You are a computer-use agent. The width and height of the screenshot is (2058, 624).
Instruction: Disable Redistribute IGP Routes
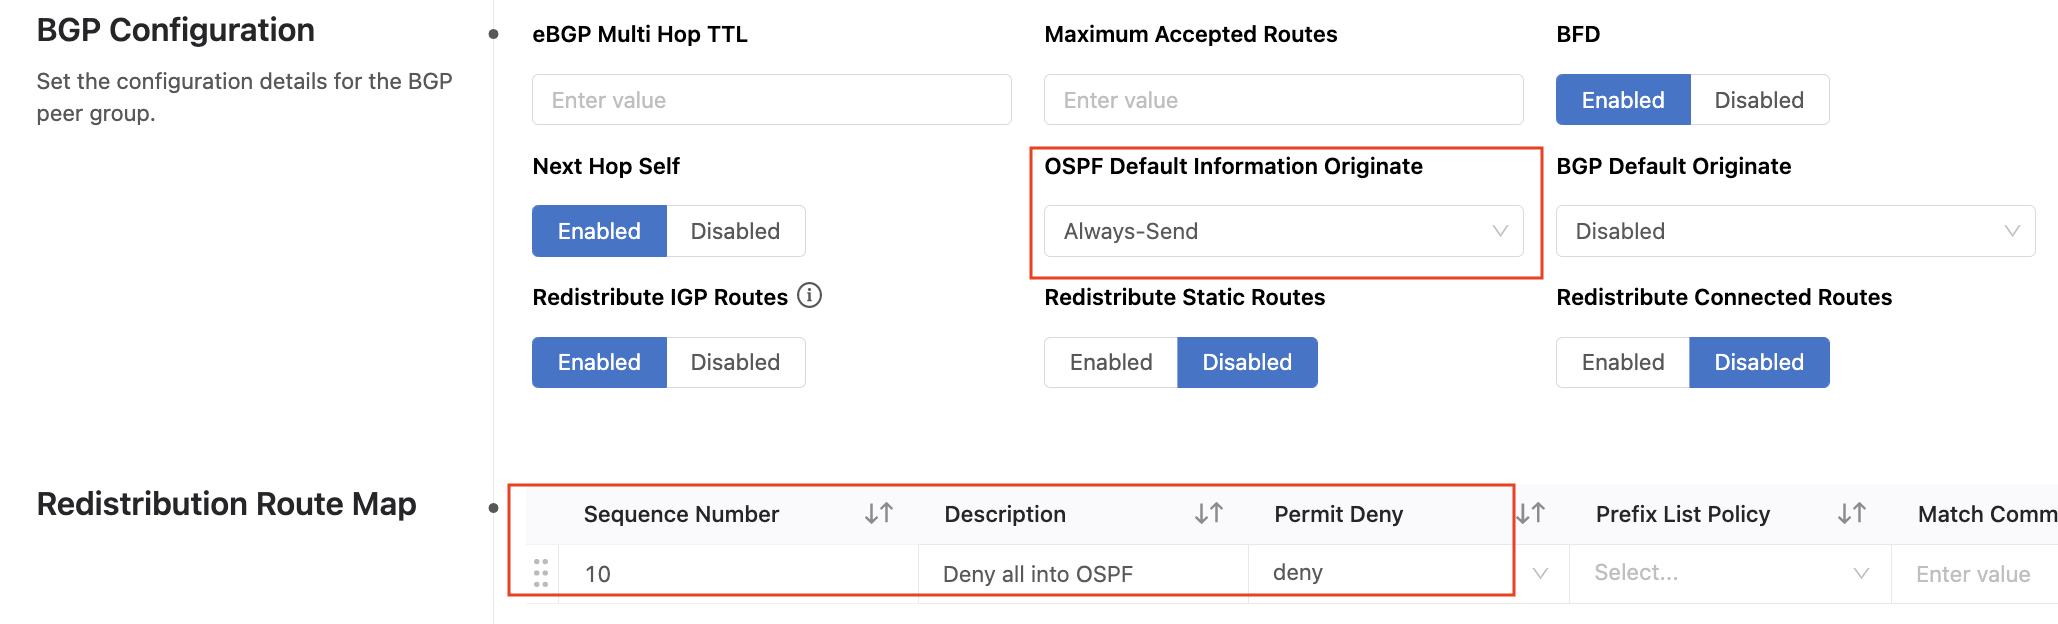(735, 362)
